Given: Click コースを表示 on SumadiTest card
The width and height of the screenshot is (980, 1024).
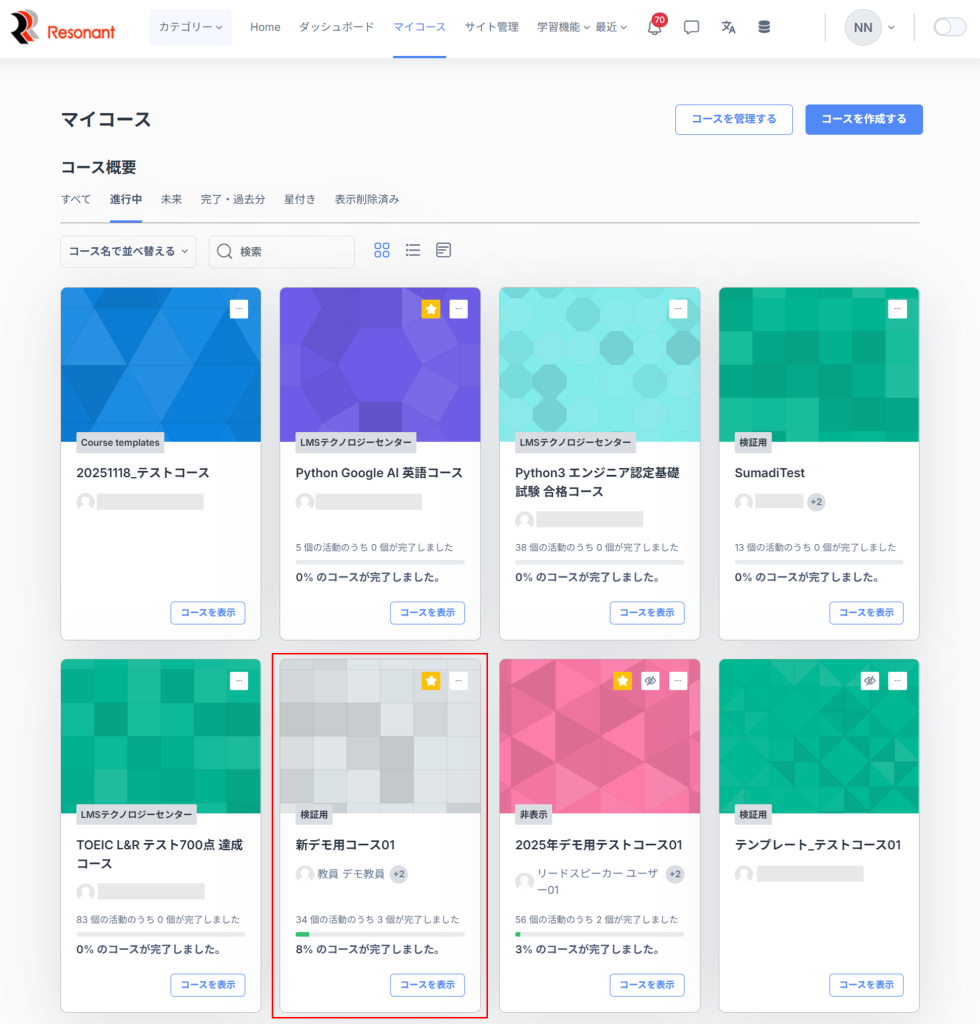Looking at the screenshot, I should pyautogui.click(x=866, y=613).
